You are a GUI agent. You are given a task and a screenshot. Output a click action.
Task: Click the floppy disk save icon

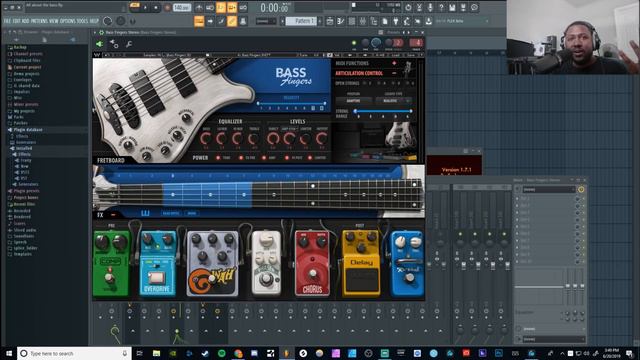click(452, 8)
